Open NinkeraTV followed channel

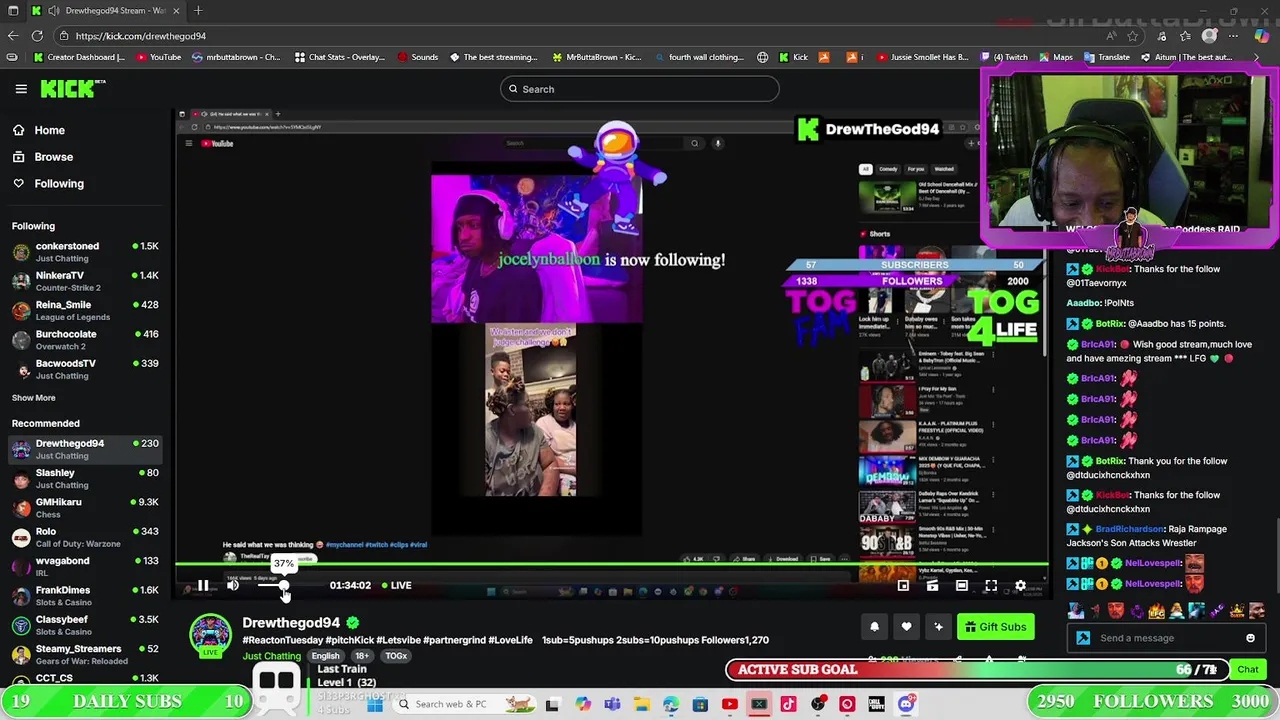[86, 281]
